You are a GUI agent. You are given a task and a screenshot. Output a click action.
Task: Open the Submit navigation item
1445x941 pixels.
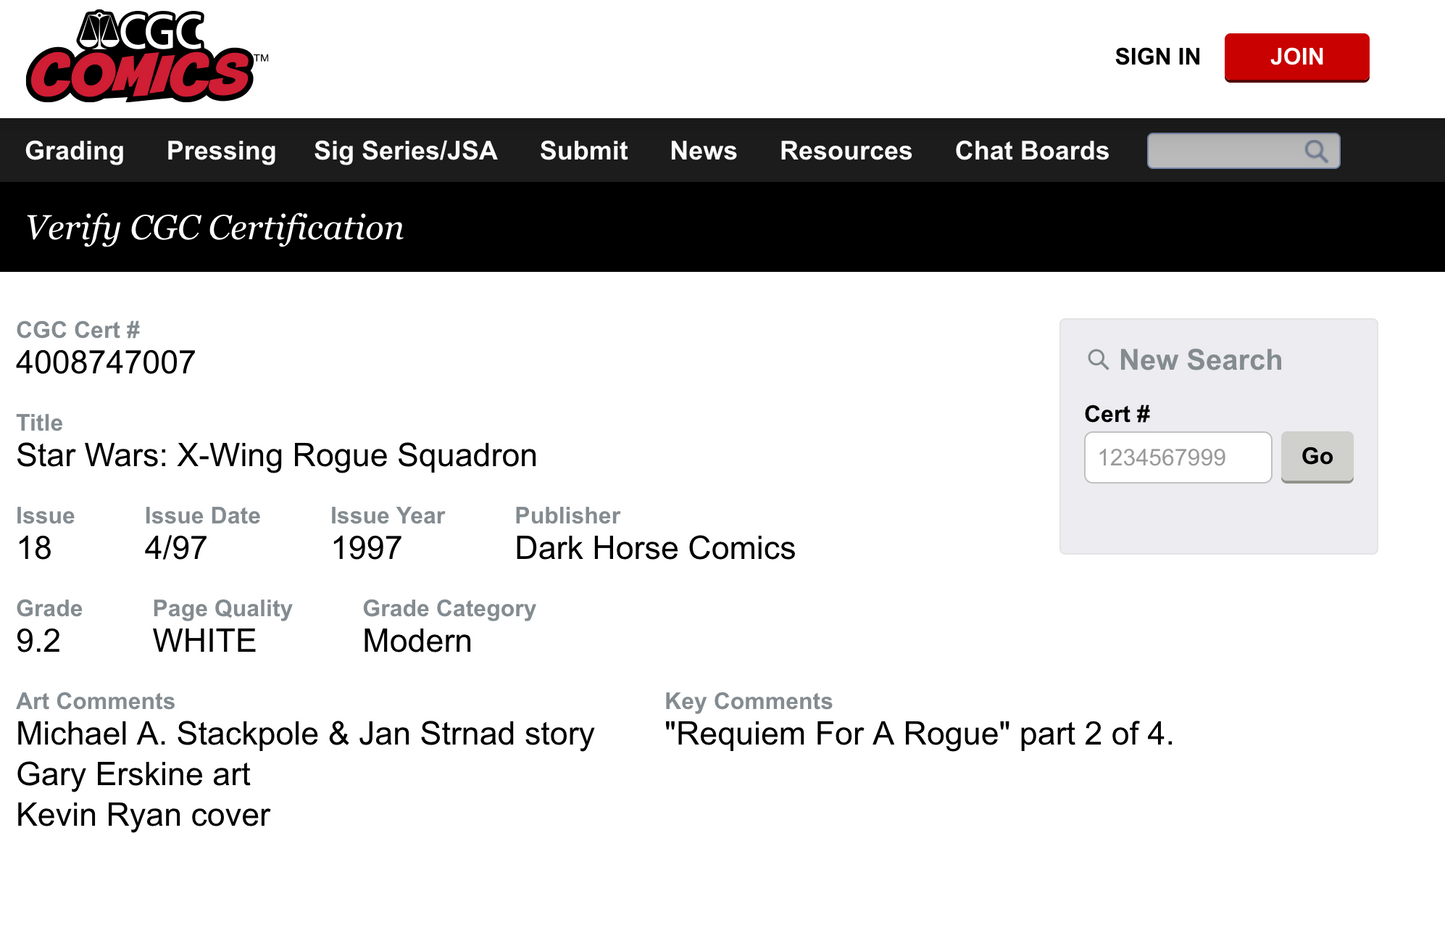point(584,151)
